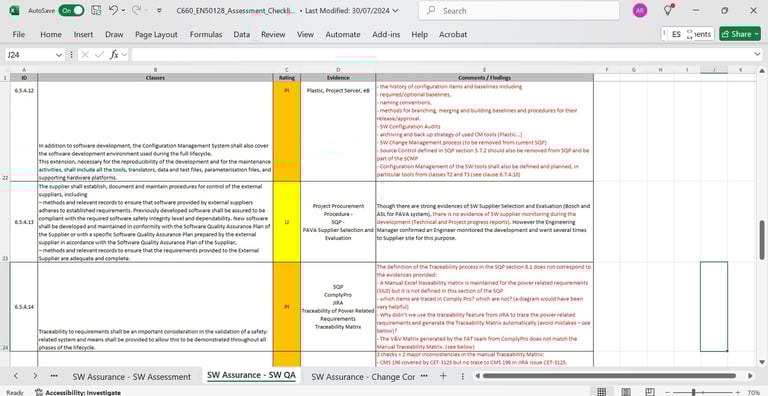This screenshot has height=396, width=768.
Task: Click the Insert Function fx icon
Action: 114,55
